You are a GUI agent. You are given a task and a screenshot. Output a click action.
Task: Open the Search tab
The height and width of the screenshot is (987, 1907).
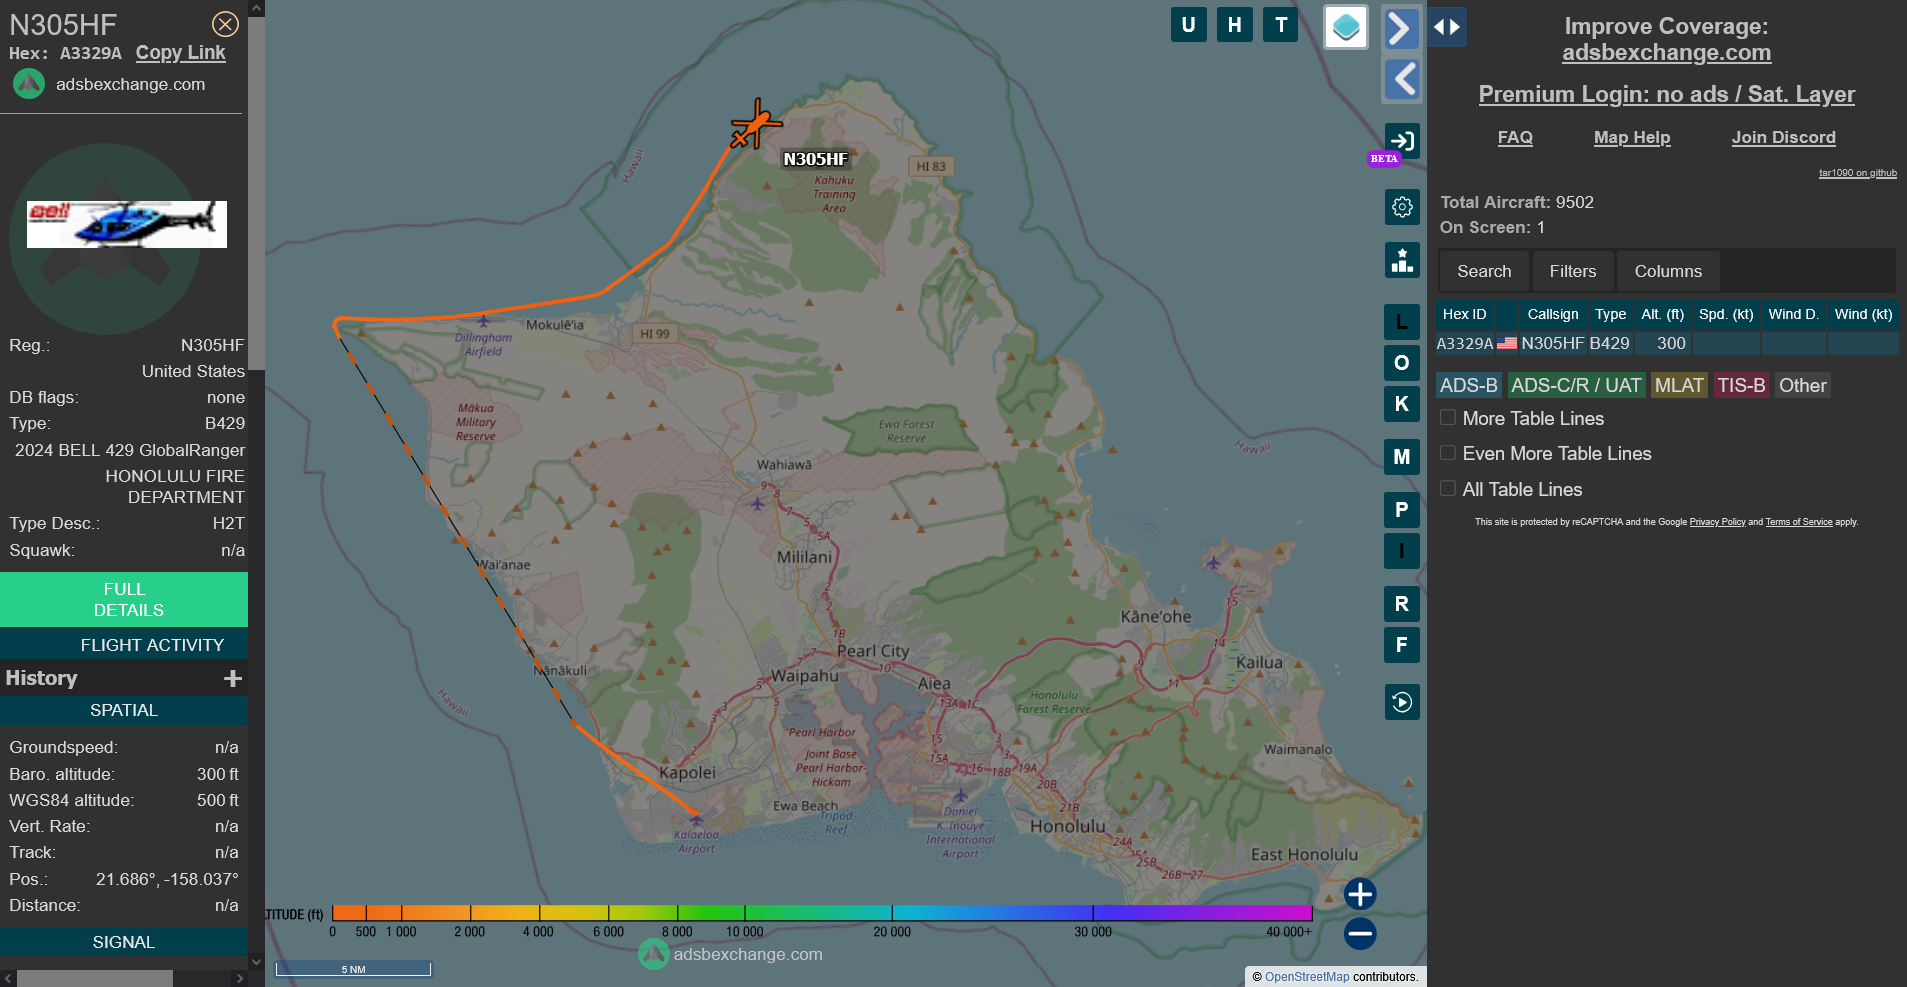click(x=1484, y=271)
